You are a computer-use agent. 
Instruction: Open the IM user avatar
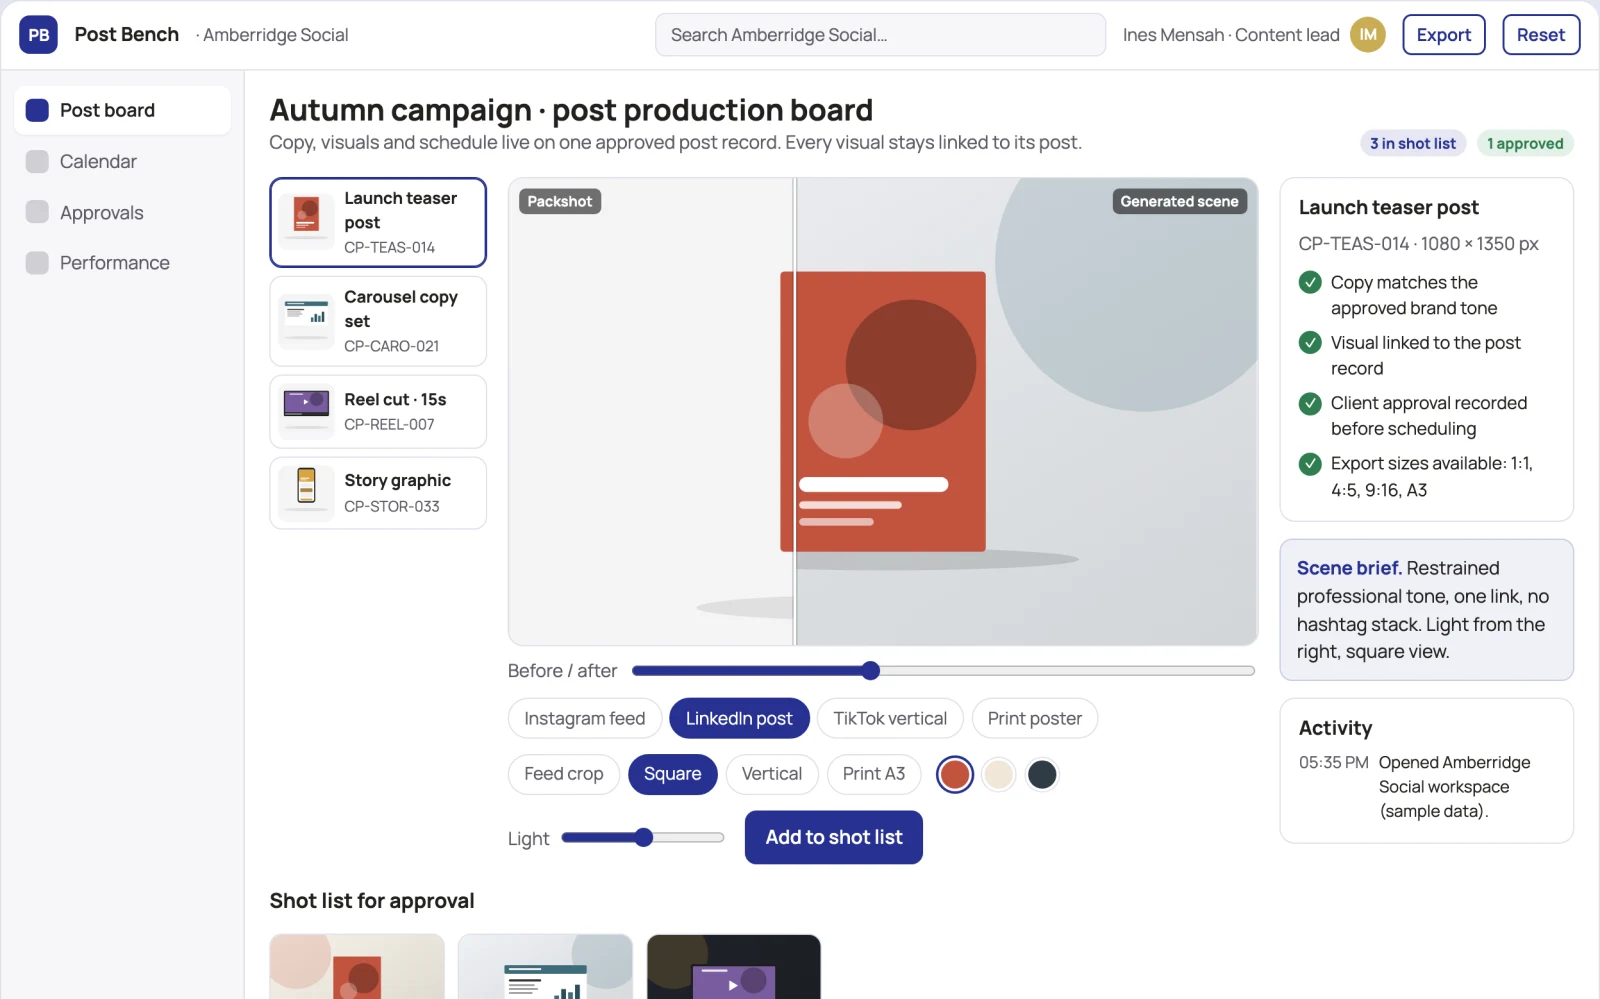[x=1368, y=35]
